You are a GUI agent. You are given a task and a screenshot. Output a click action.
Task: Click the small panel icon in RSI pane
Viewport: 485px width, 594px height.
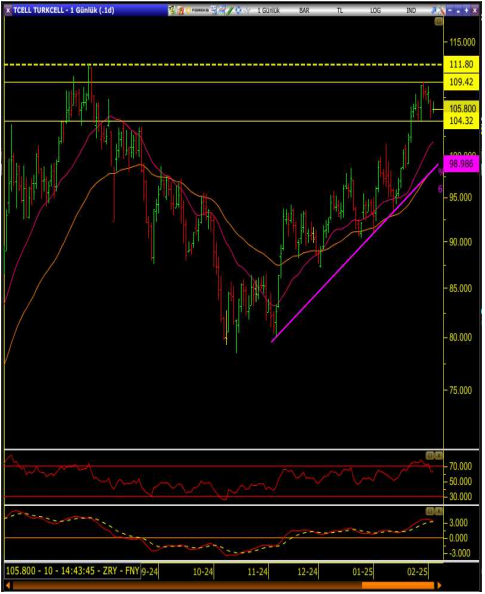coord(430,455)
